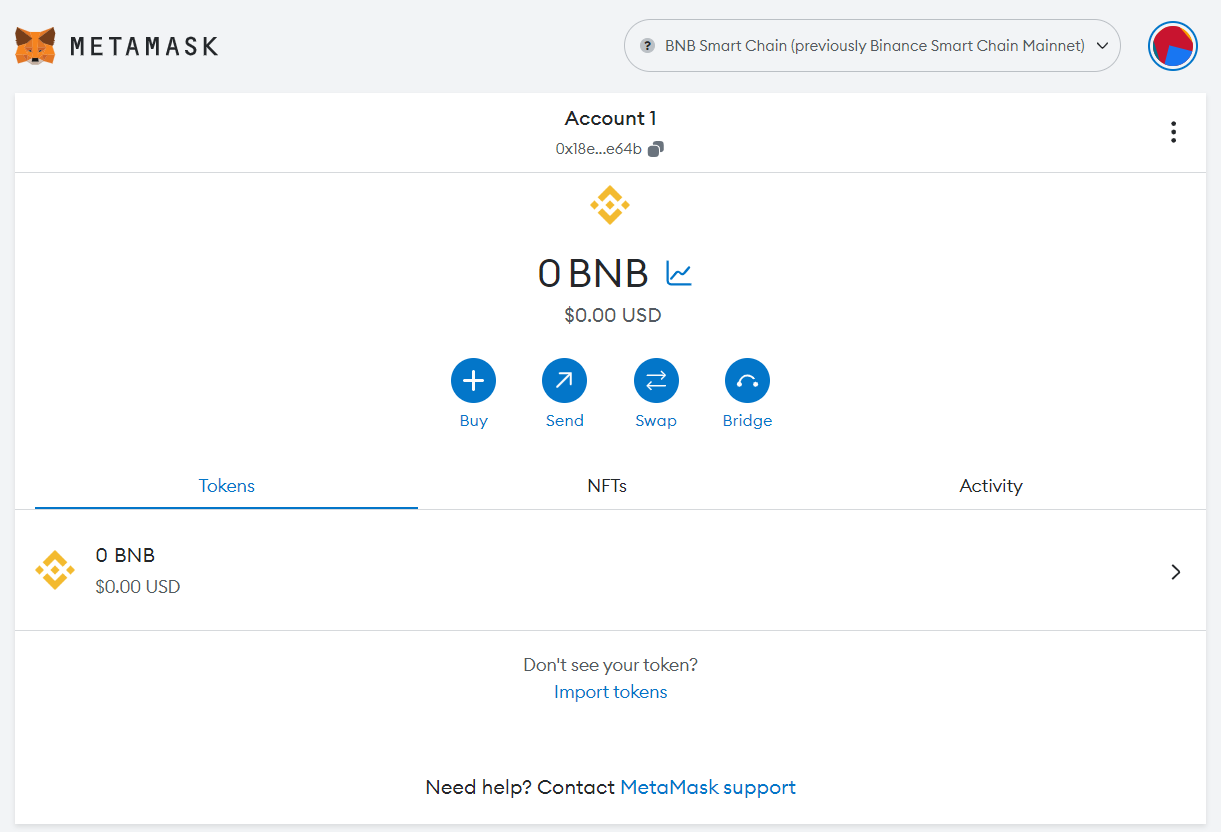
Task: Click the METAMASK wordmark text
Action: 144,46
